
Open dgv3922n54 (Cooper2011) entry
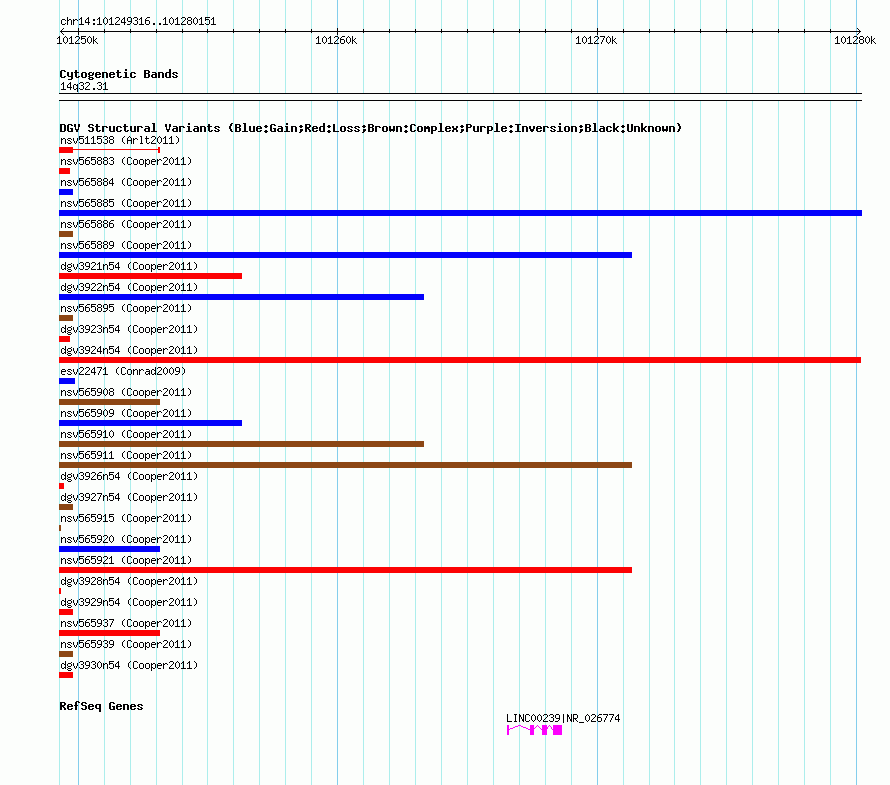pos(129,287)
